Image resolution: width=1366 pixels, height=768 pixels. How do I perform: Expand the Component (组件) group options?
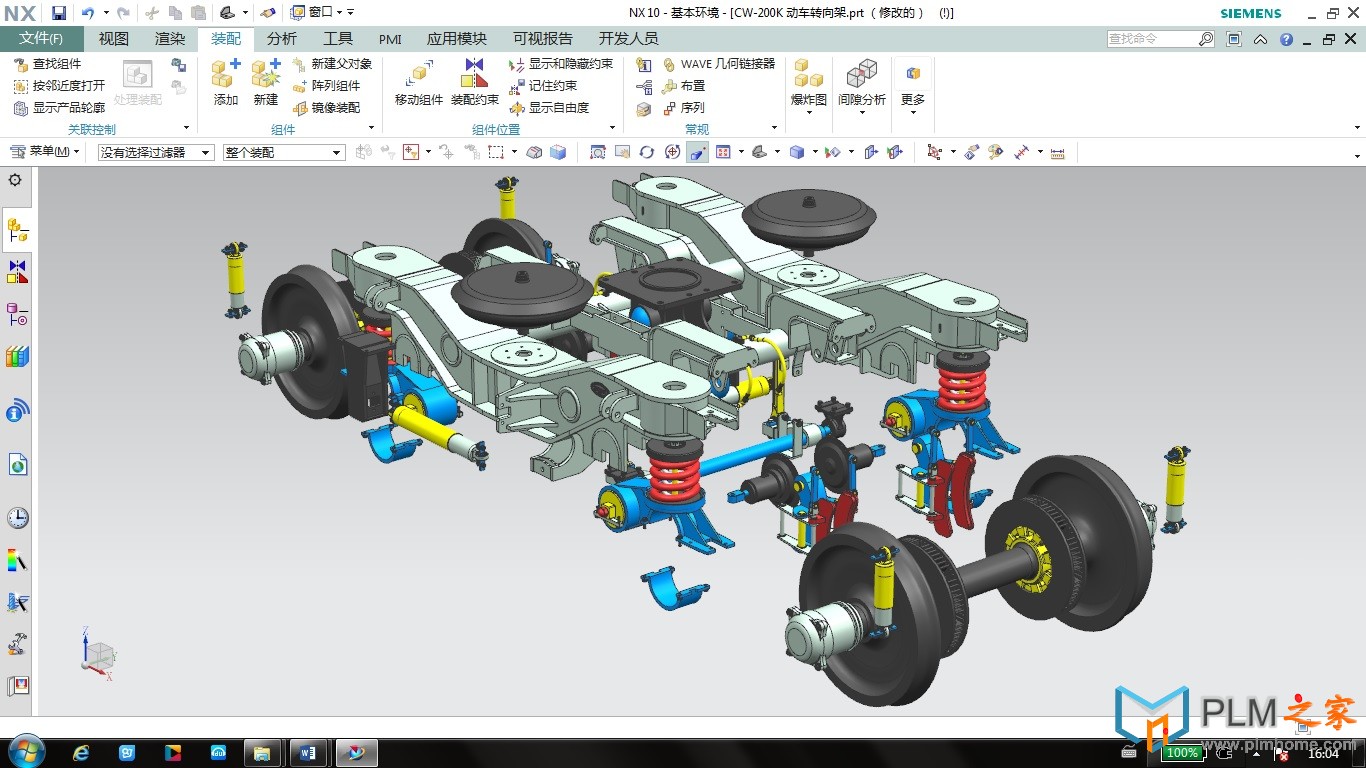[372, 128]
